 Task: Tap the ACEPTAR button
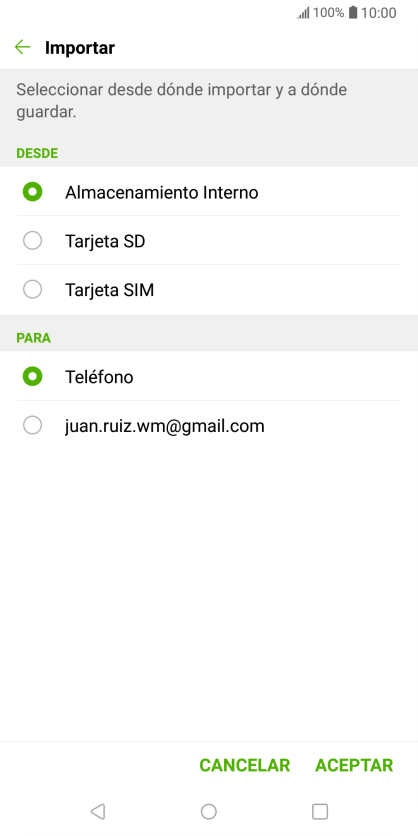(x=354, y=765)
